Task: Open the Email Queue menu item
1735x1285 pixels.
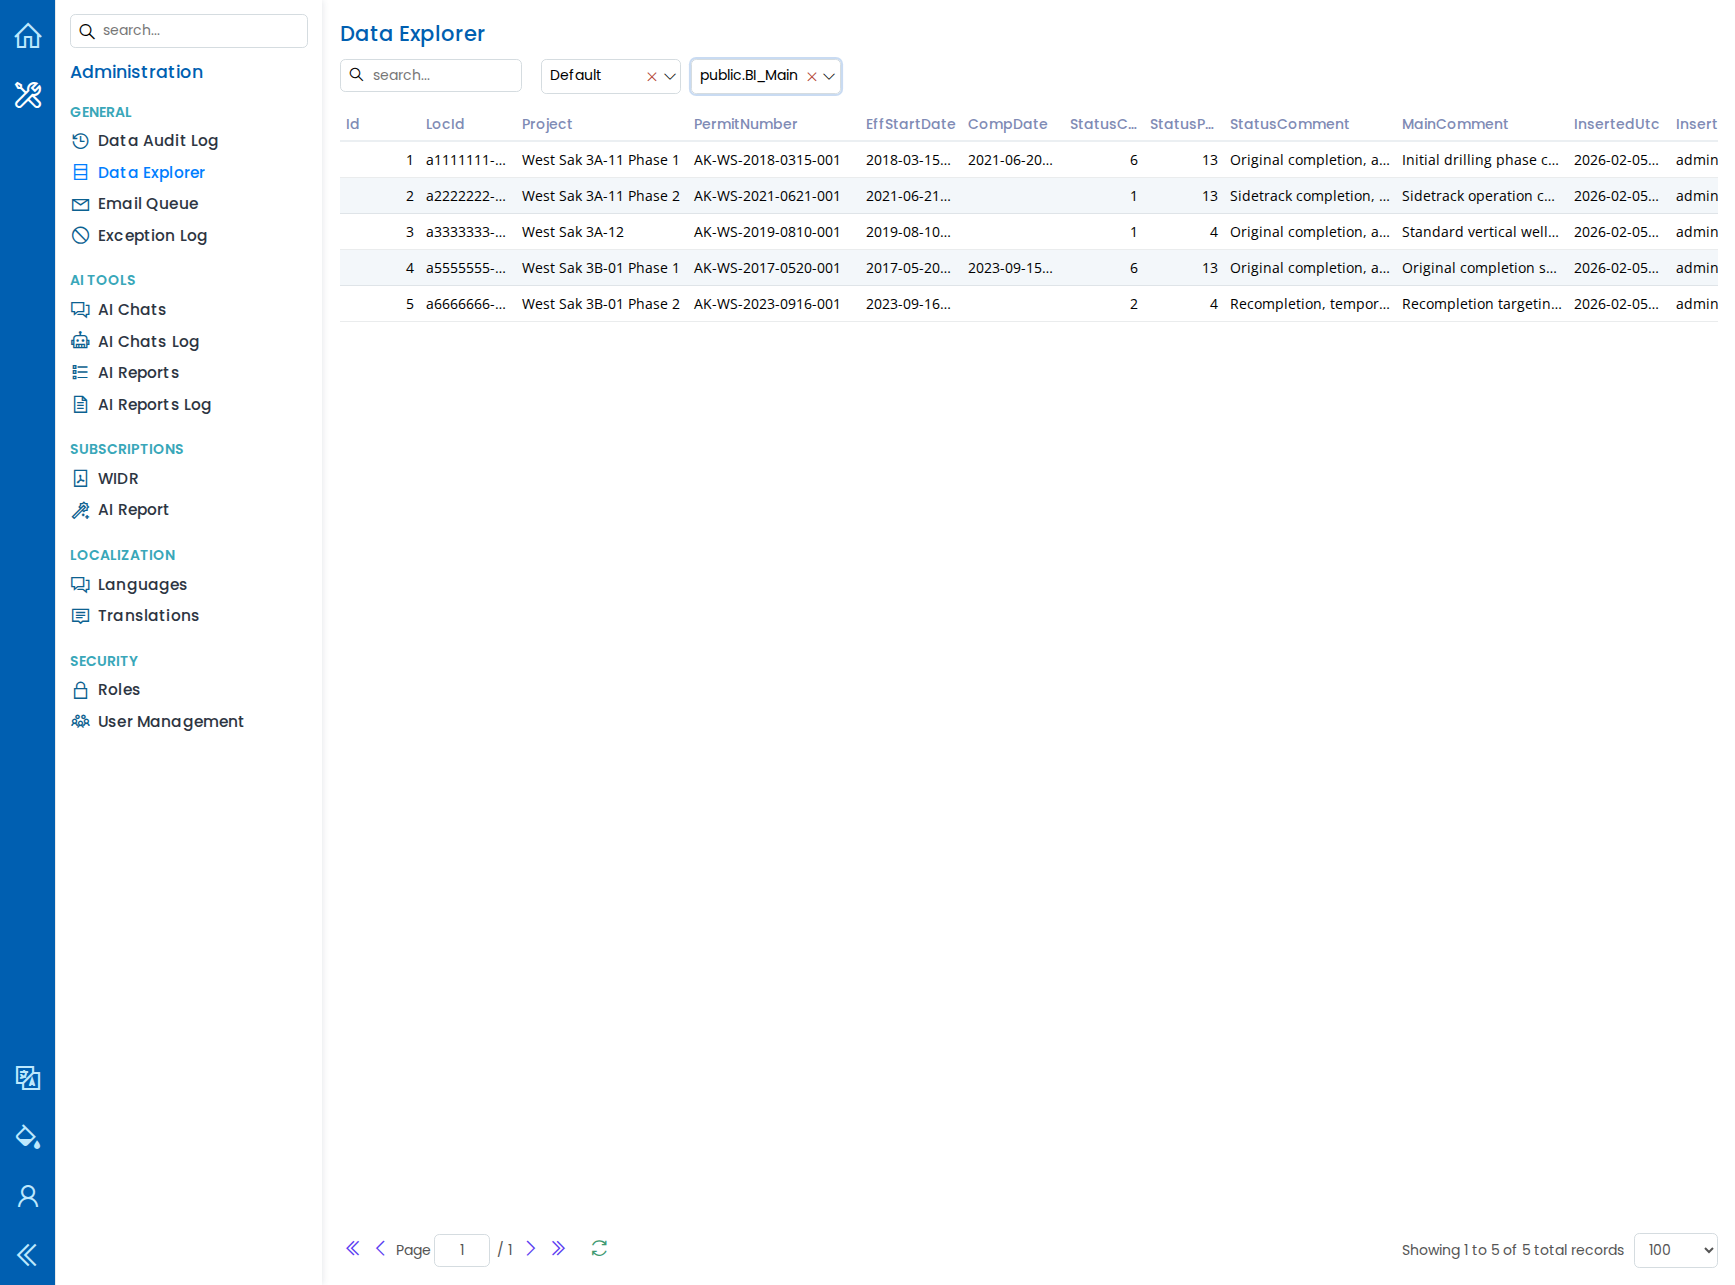Action: pos(148,204)
